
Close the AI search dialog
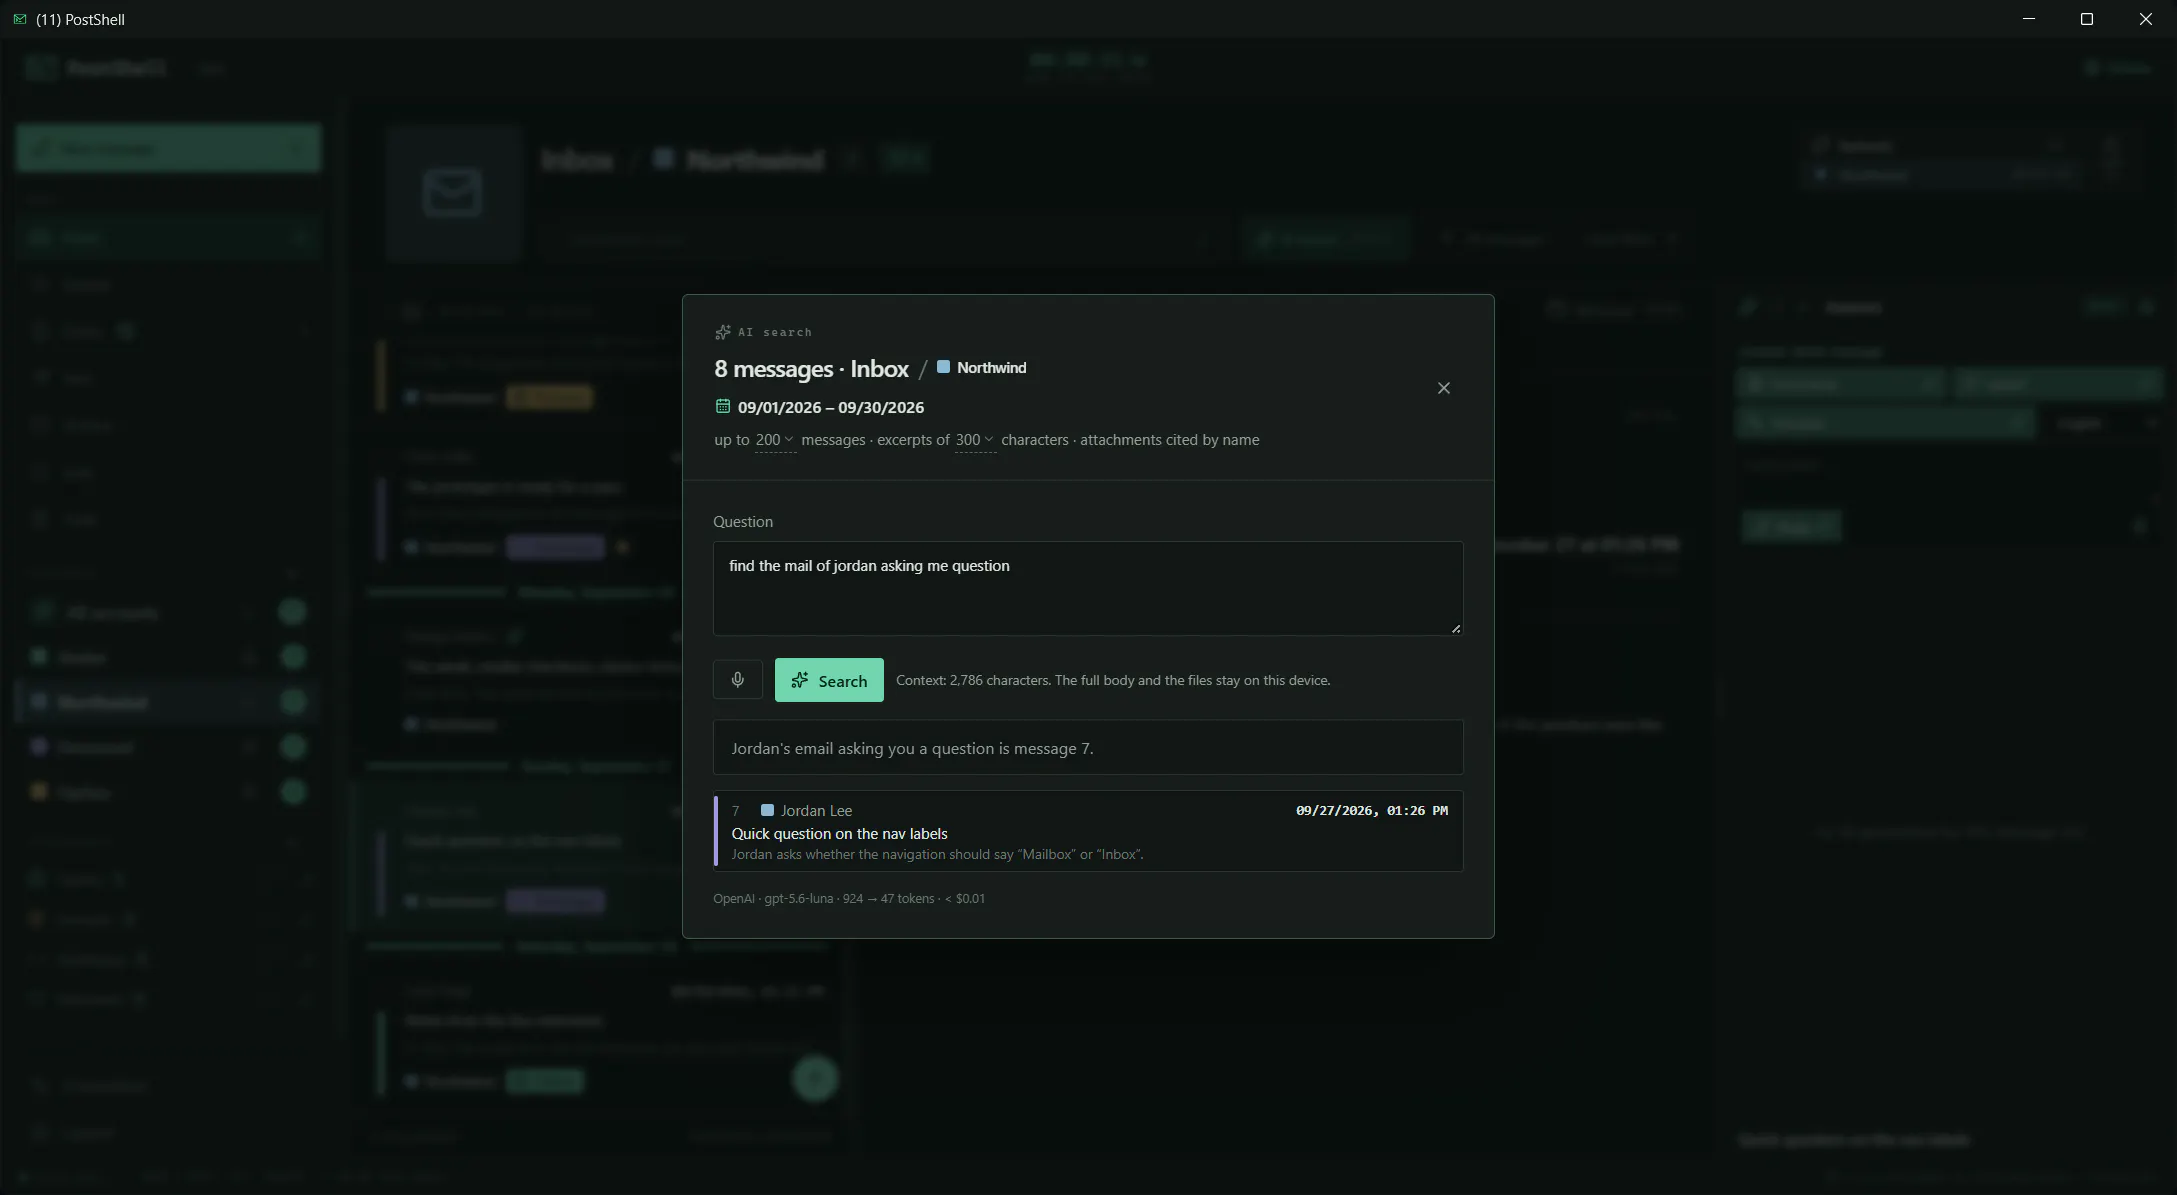pyautogui.click(x=1443, y=388)
